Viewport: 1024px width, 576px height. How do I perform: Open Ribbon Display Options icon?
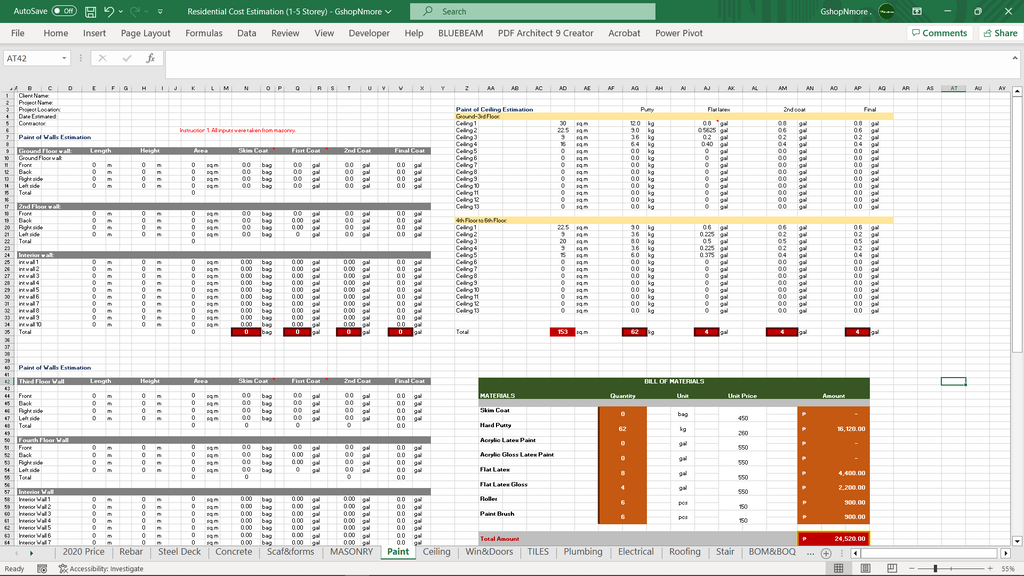point(917,11)
